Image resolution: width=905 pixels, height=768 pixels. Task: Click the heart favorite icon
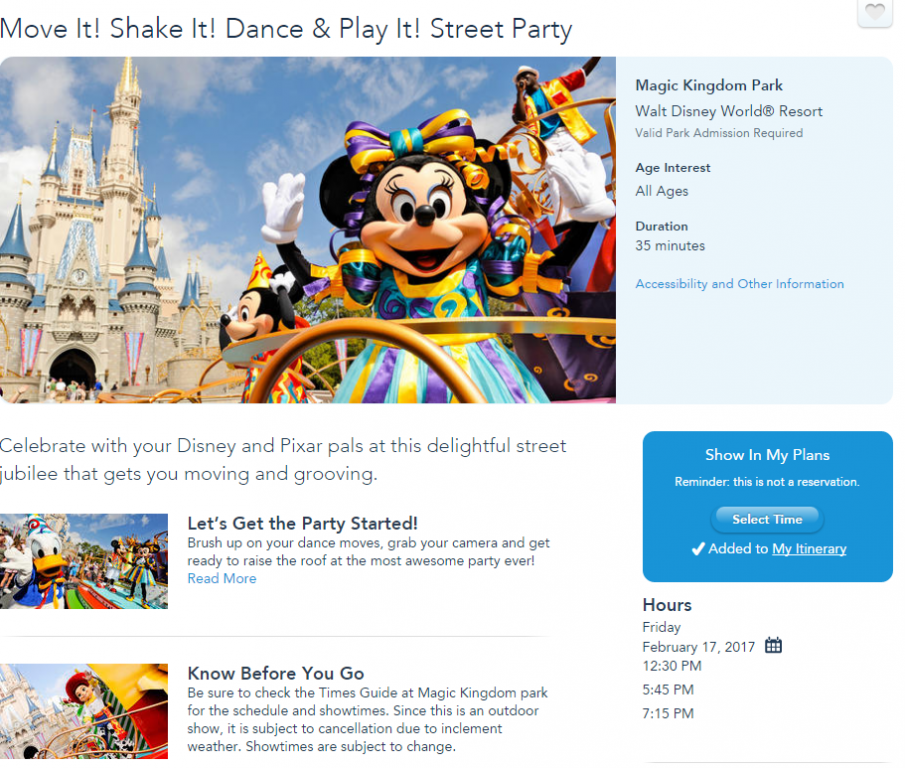click(x=874, y=12)
